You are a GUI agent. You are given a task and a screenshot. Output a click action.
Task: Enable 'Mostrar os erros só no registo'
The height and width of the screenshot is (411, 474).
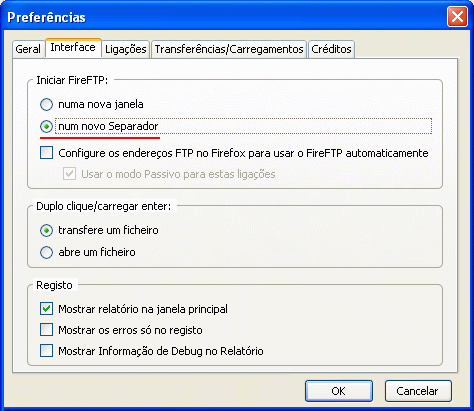pos(46,330)
